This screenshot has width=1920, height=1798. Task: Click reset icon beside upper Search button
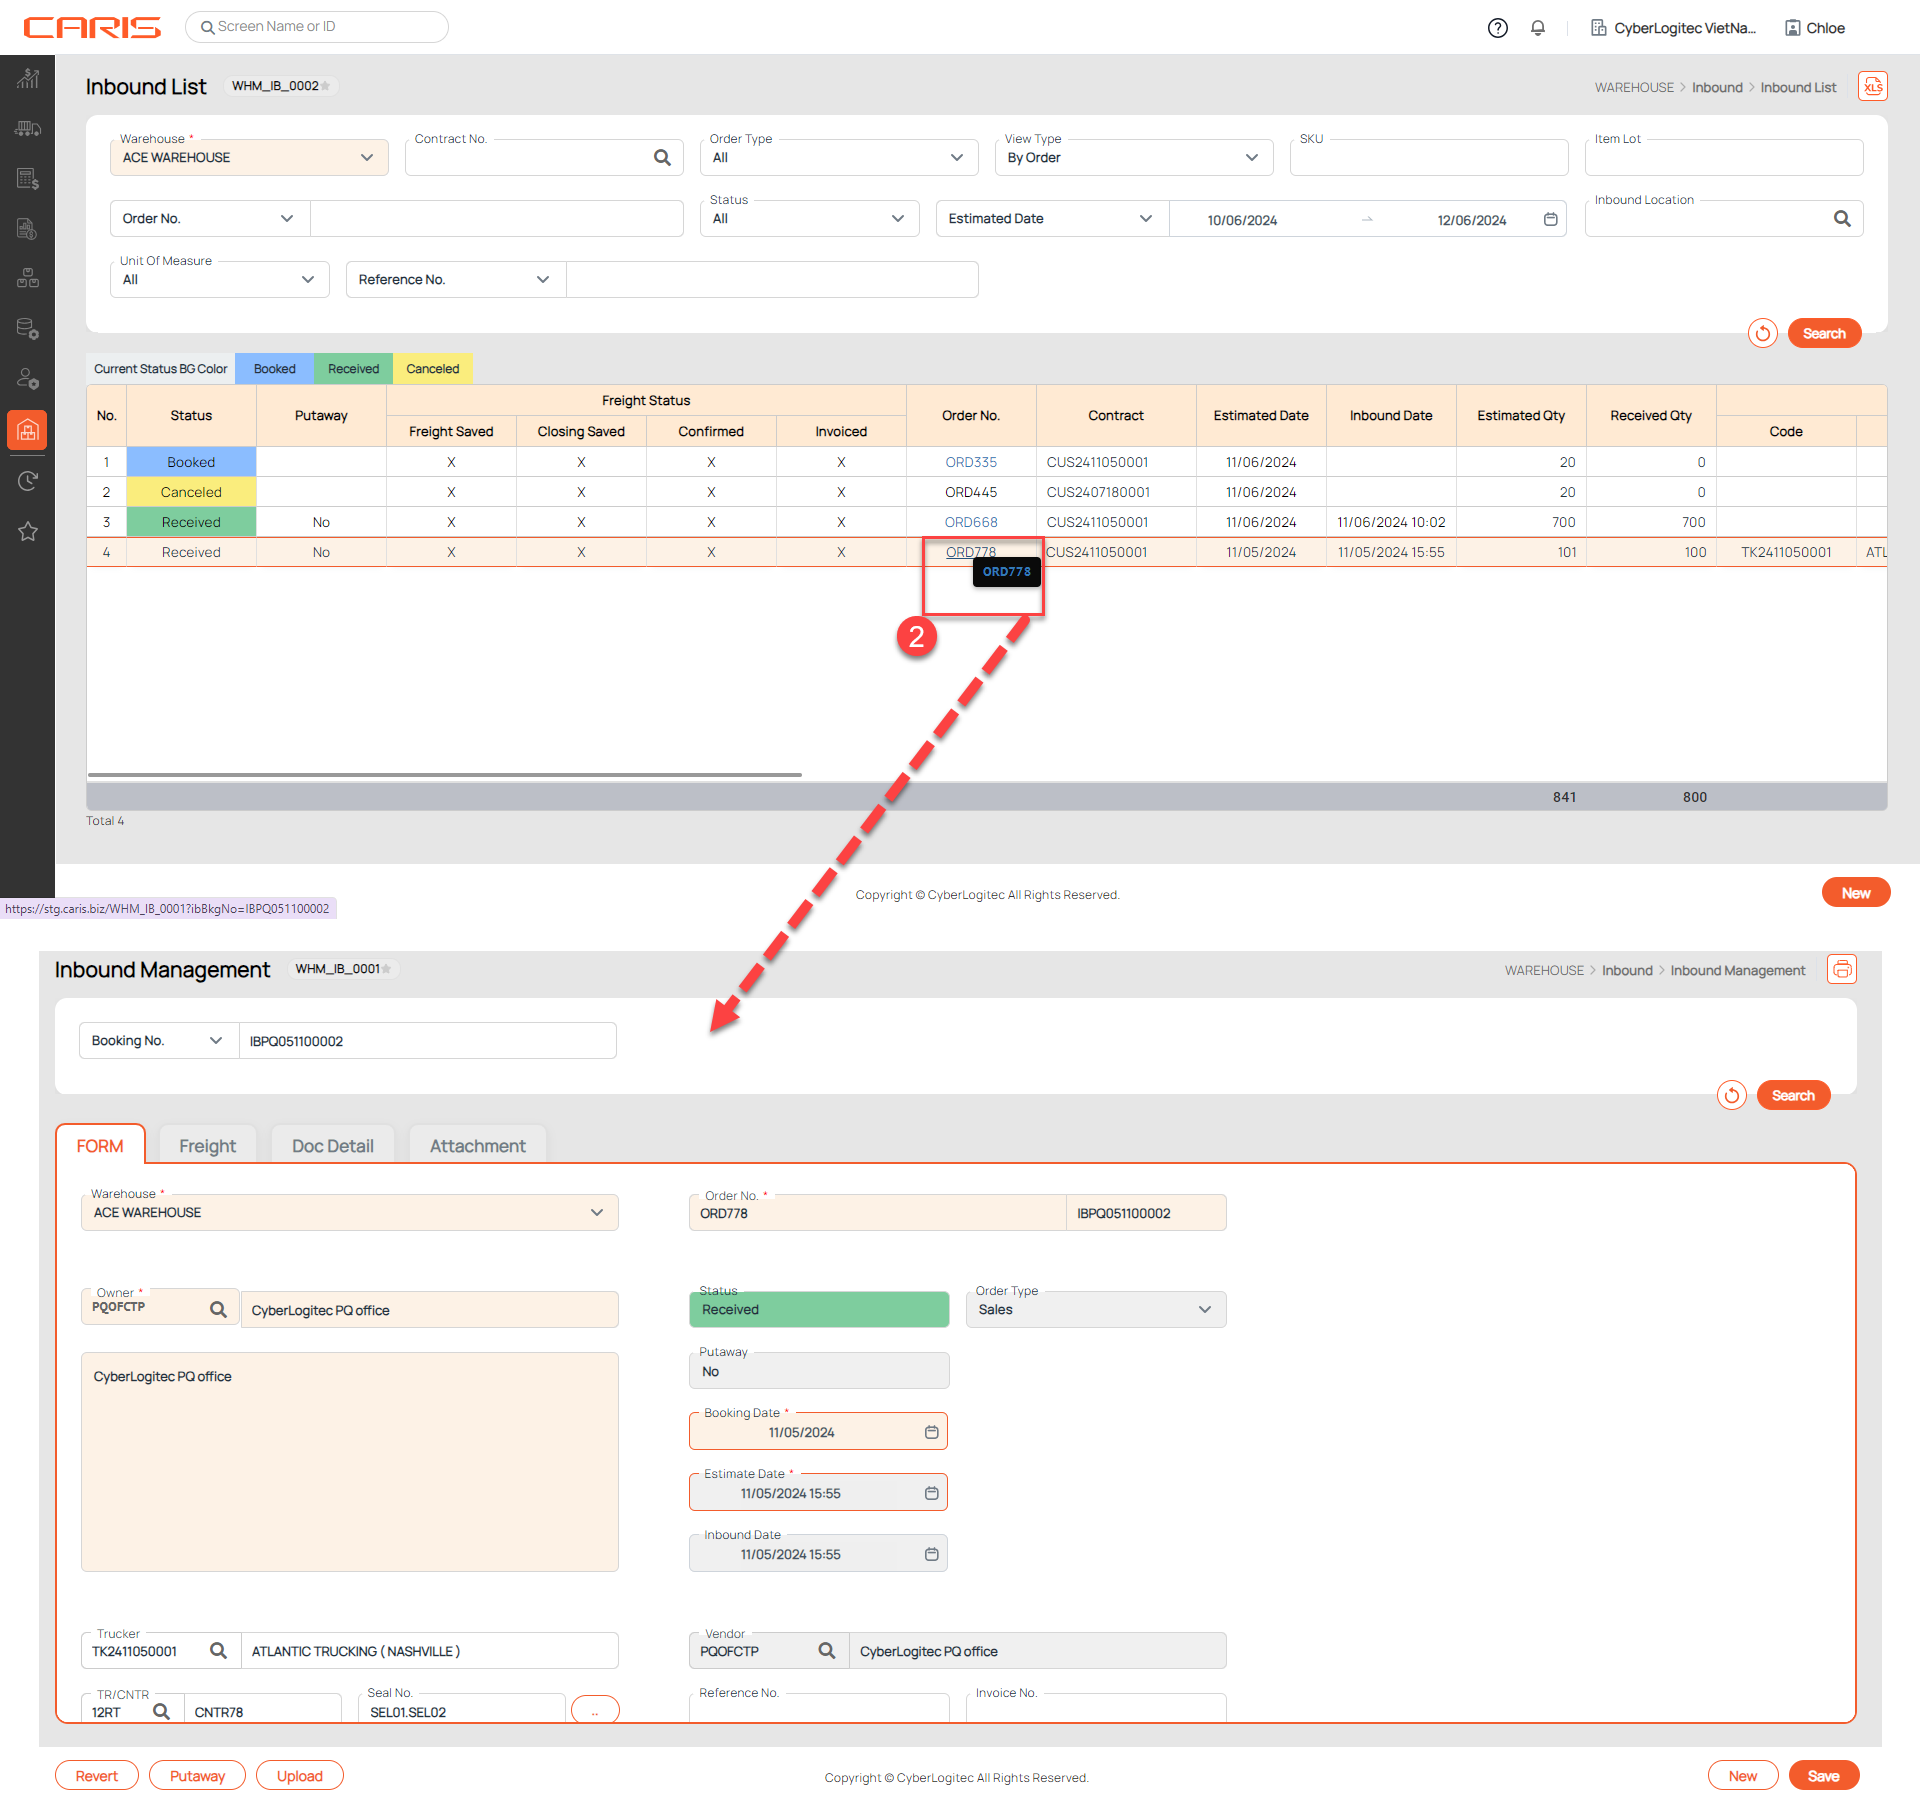(1762, 334)
